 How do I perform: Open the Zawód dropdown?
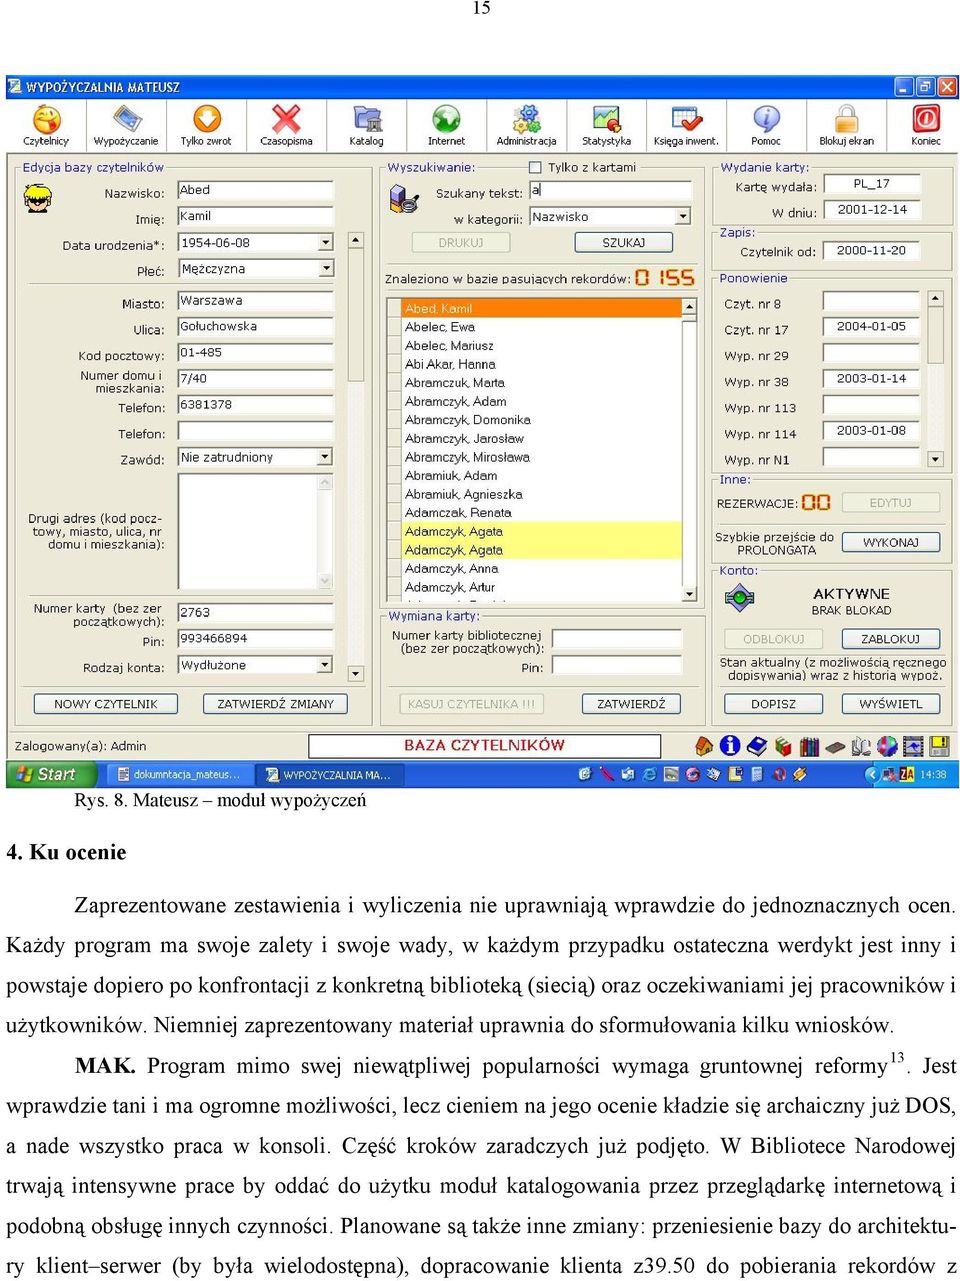(325, 457)
